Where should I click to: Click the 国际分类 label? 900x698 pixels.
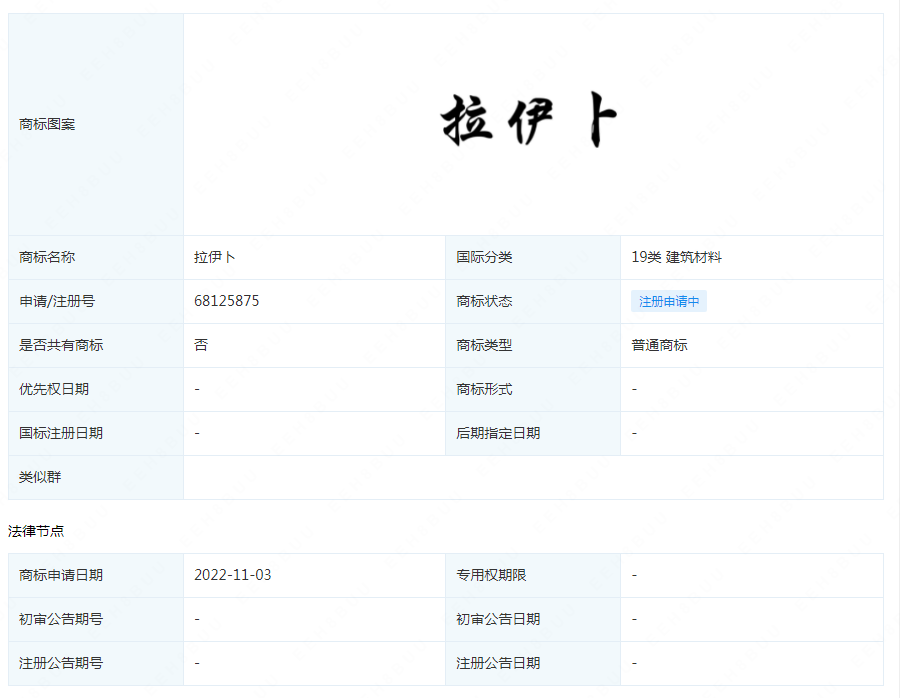(x=484, y=257)
